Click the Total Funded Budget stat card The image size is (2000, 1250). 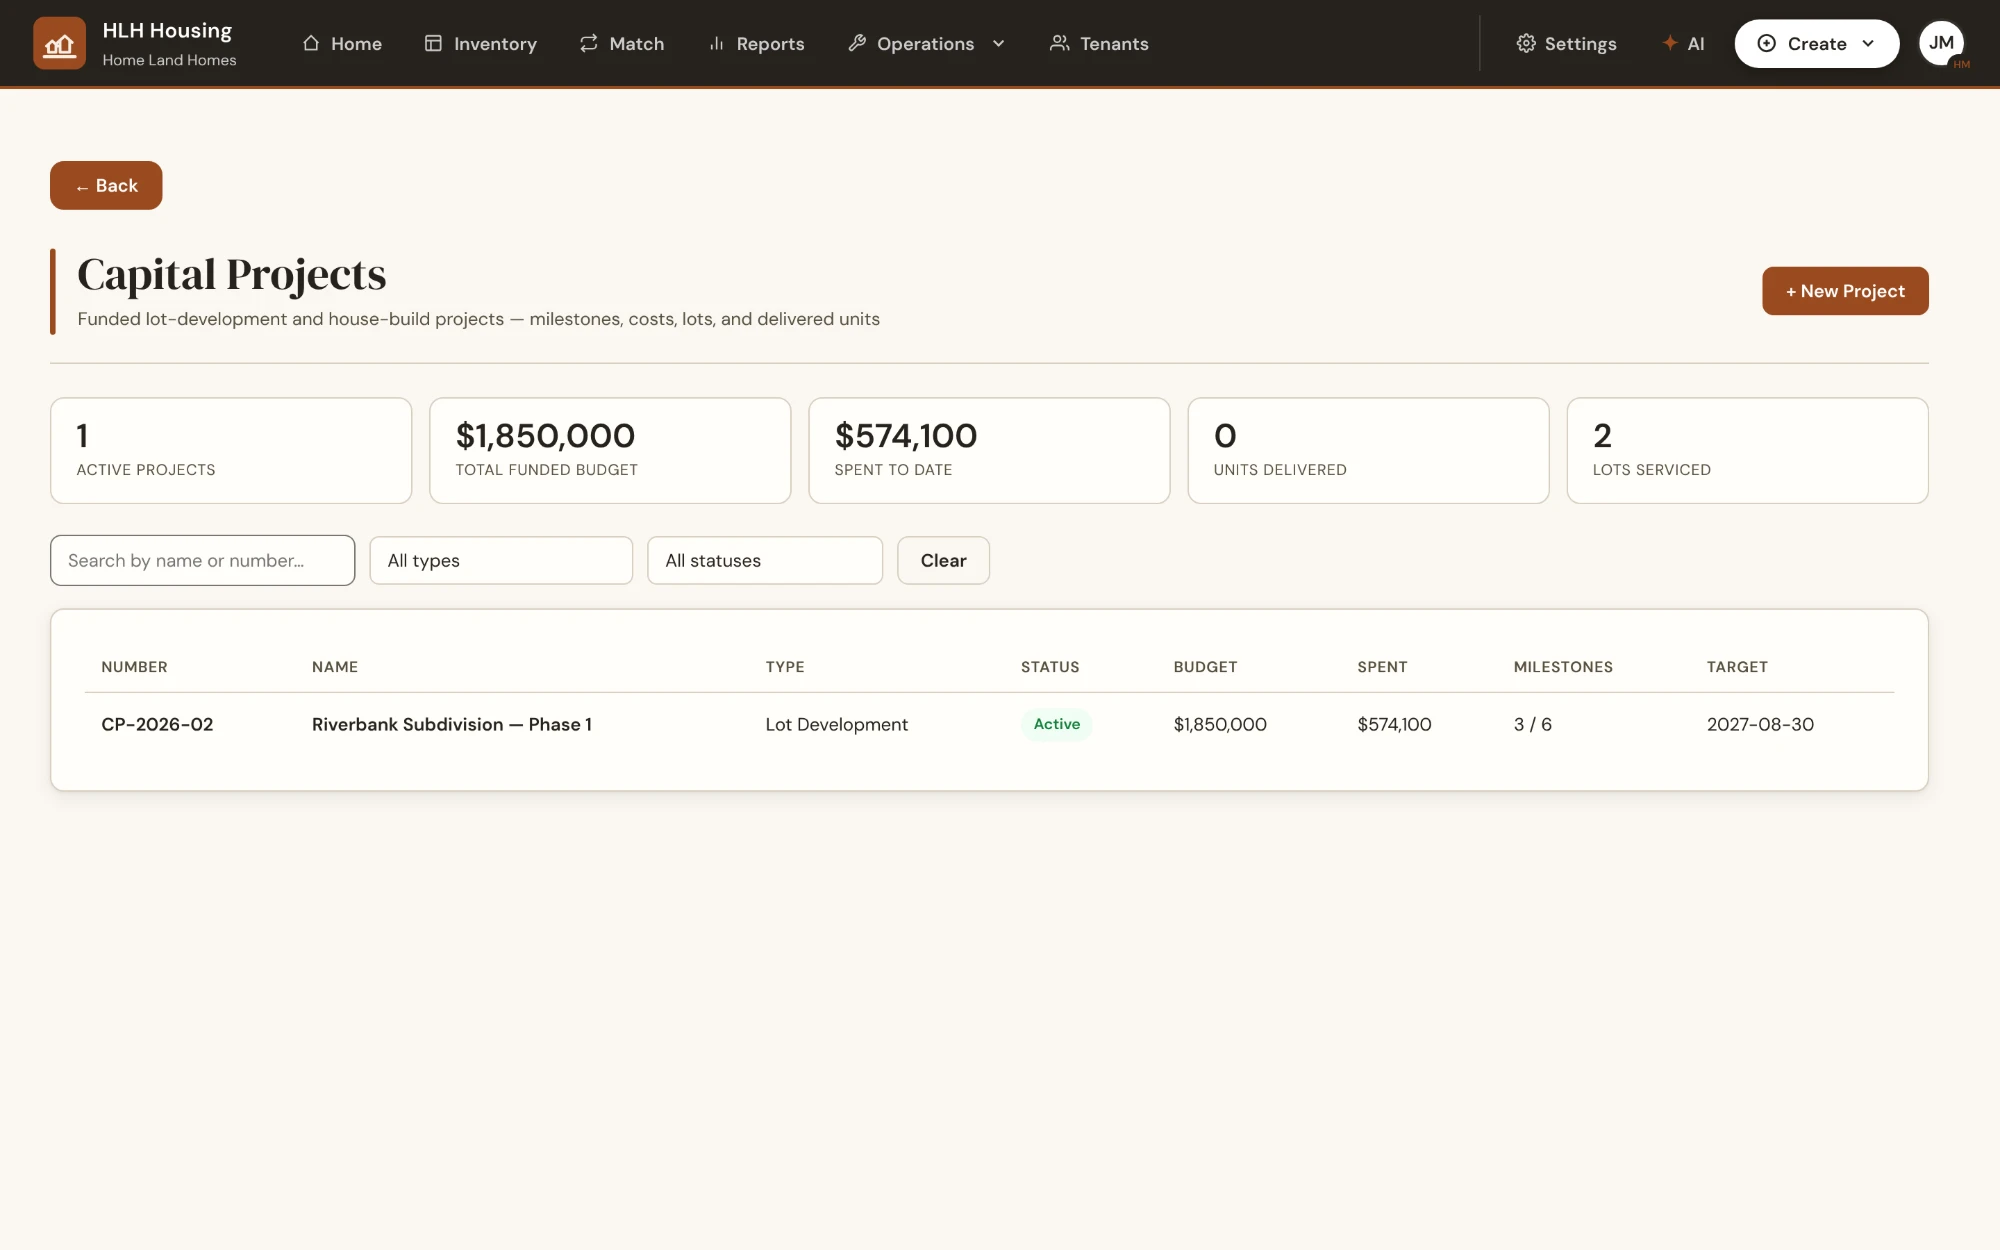click(610, 451)
